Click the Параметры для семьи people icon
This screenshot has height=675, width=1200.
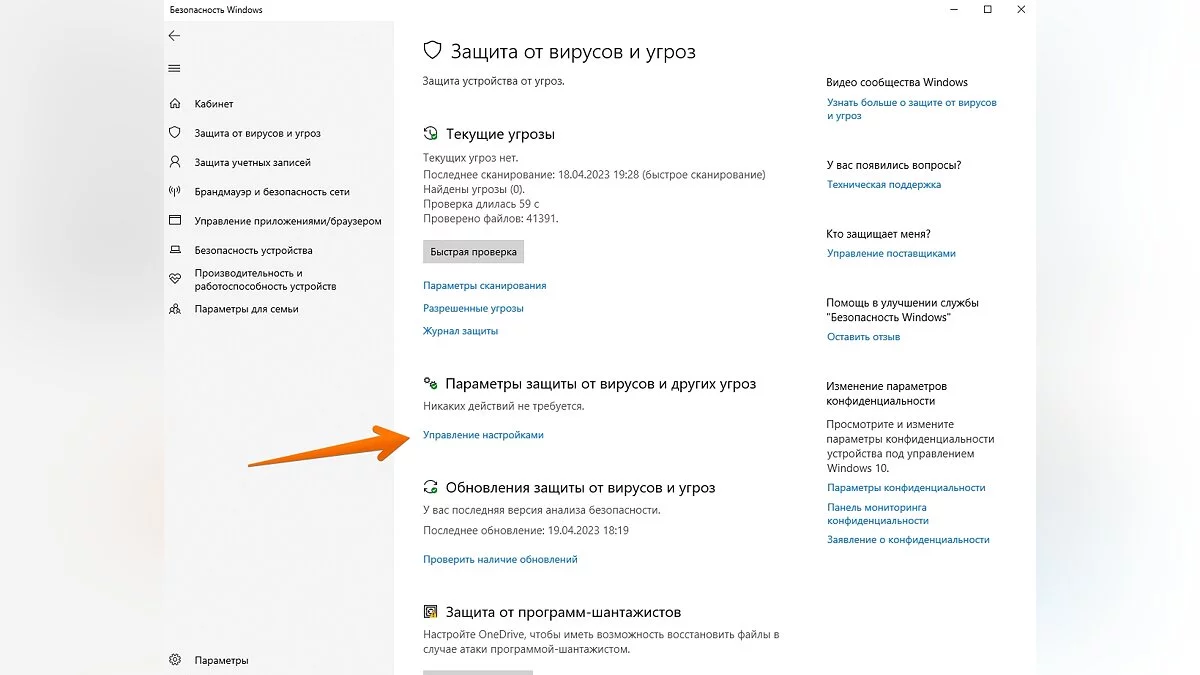point(175,309)
